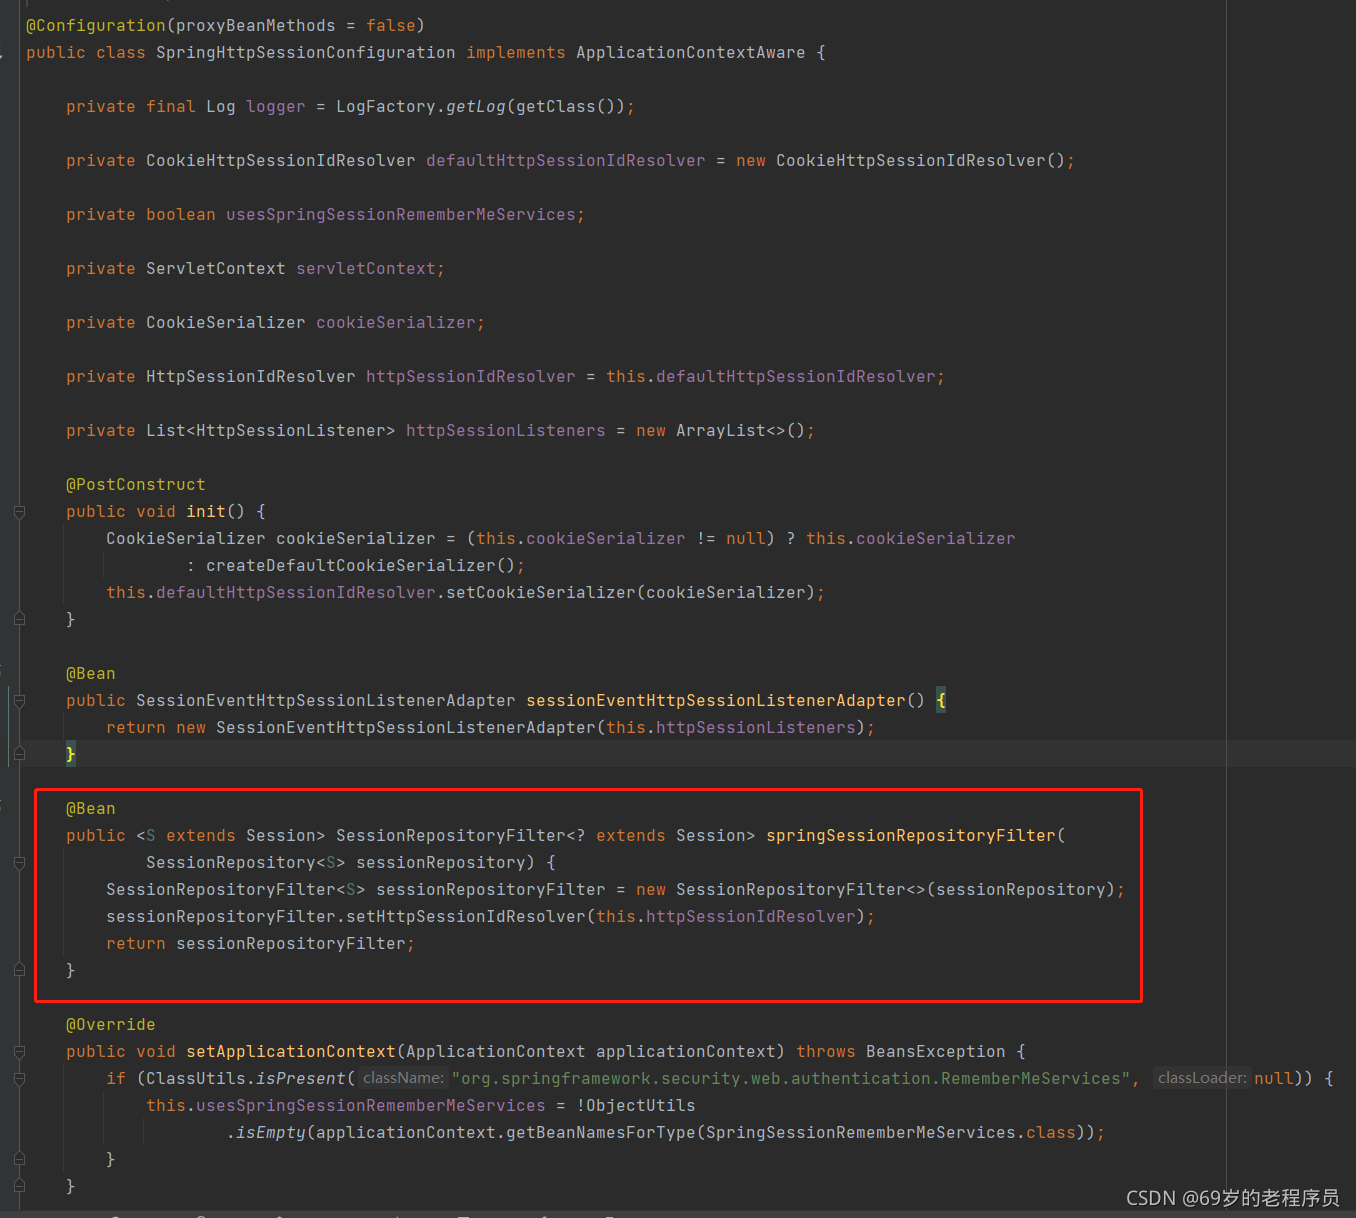Click fold marker at if block closing brace
Screen dimensions: 1356x1218
pos(19,1160)
